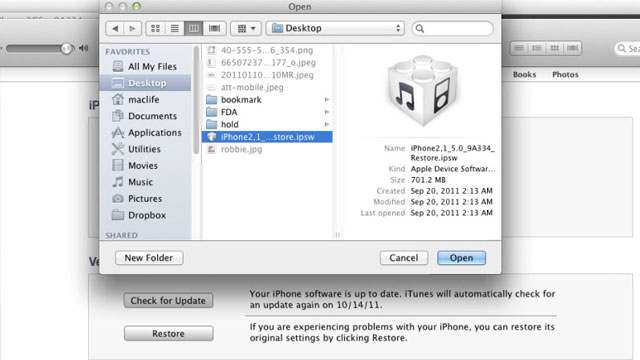Viewport: 640px width, 360px height.
Task: Click the Dropbox folder icon
Action: point(118,215)
